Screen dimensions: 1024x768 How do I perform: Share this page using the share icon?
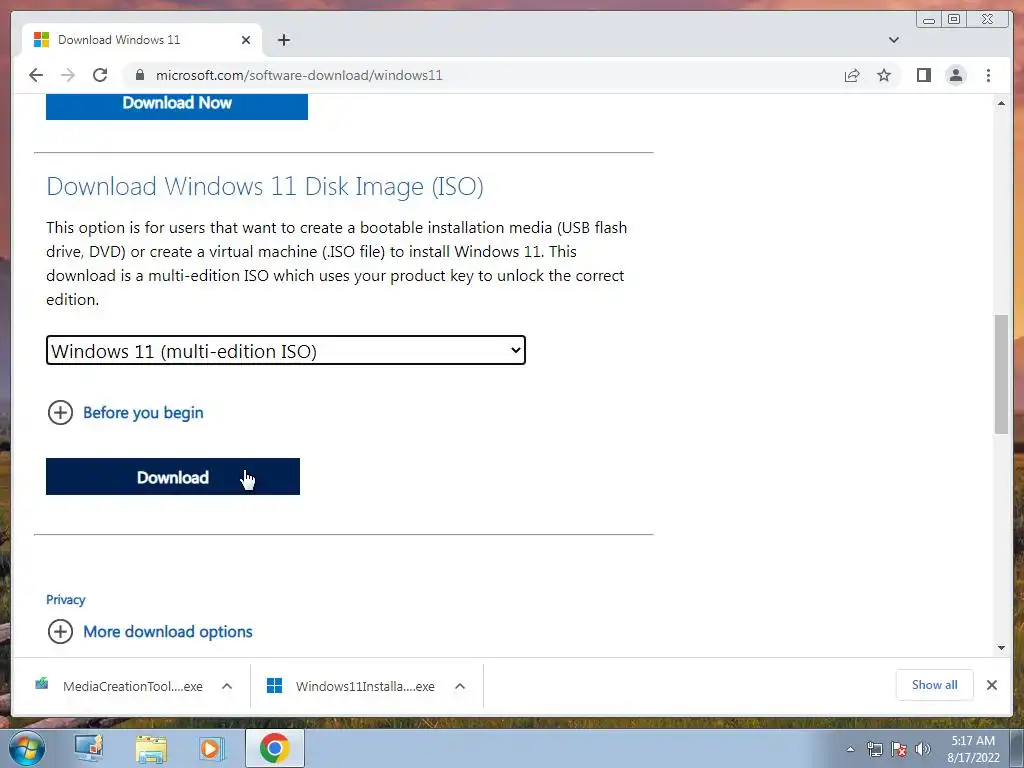852,75
